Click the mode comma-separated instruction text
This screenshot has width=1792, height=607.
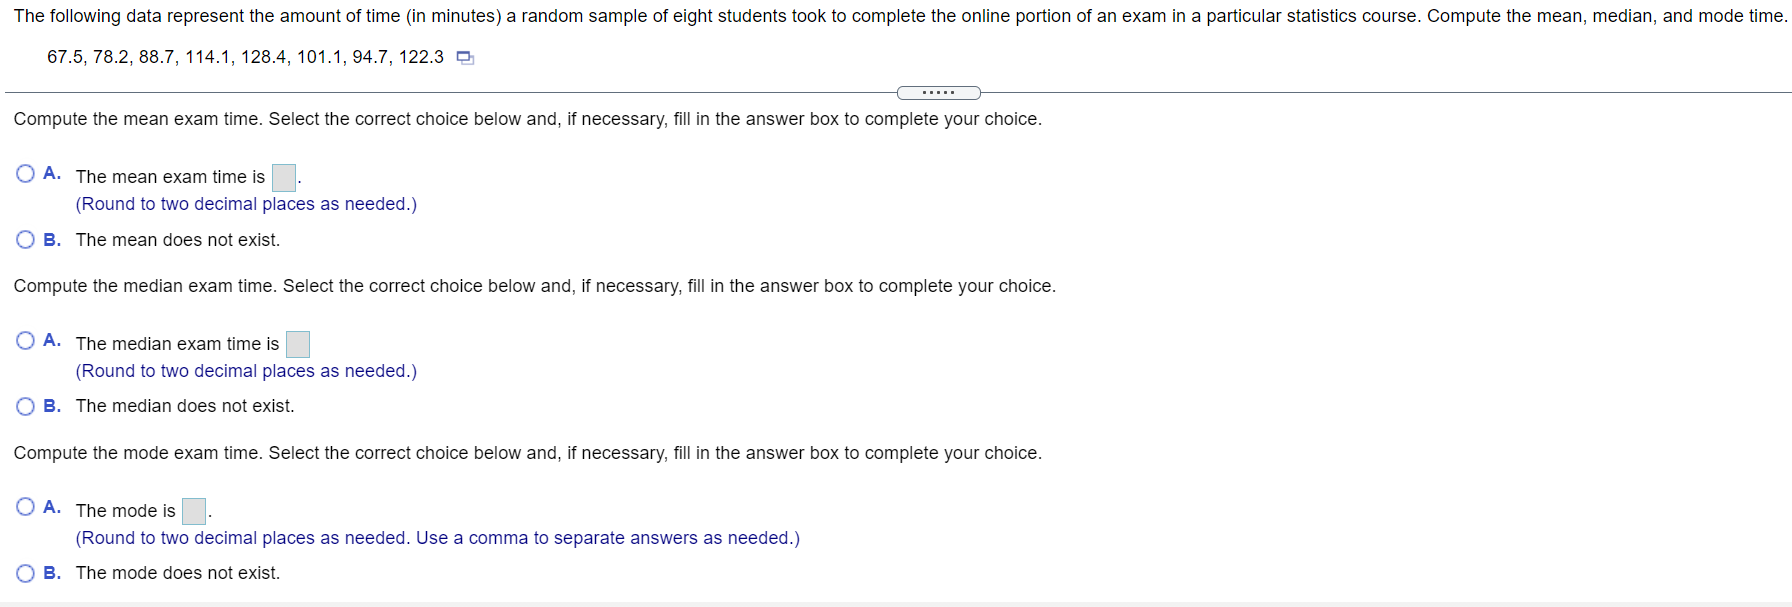(438, 538)
